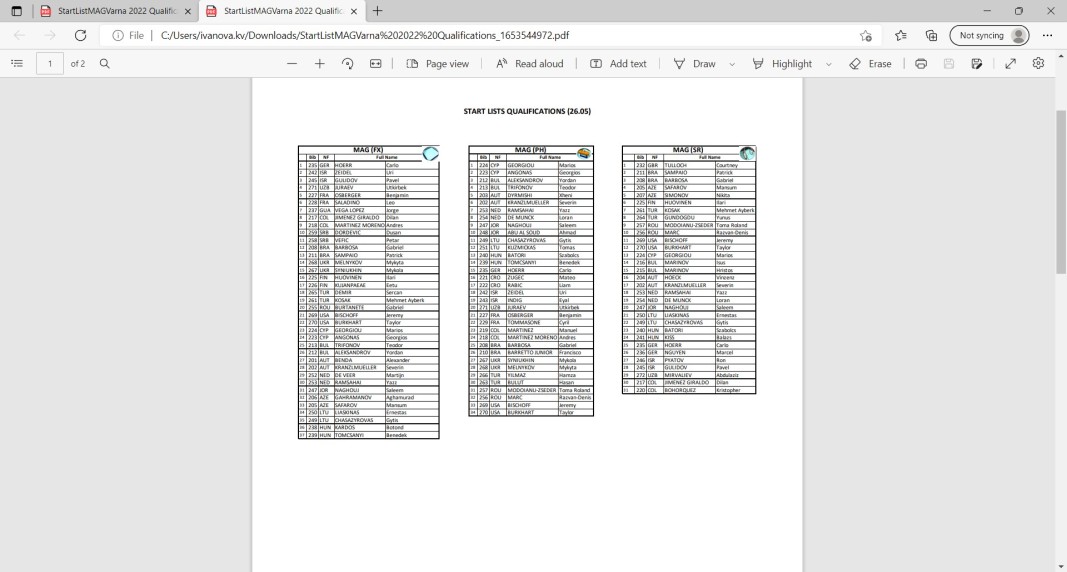Open the PDF table of contents sidebar
Screen dimensions: 1067x572
(16, 64)
